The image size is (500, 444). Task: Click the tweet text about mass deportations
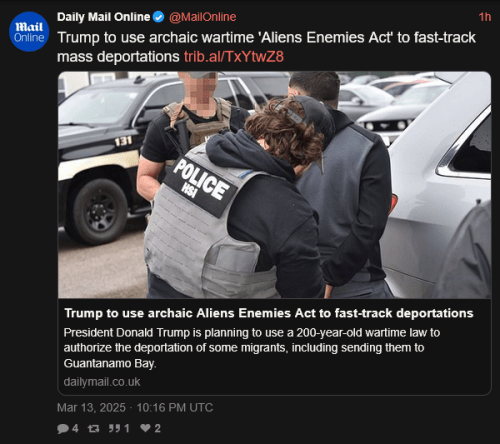point(266,47)
